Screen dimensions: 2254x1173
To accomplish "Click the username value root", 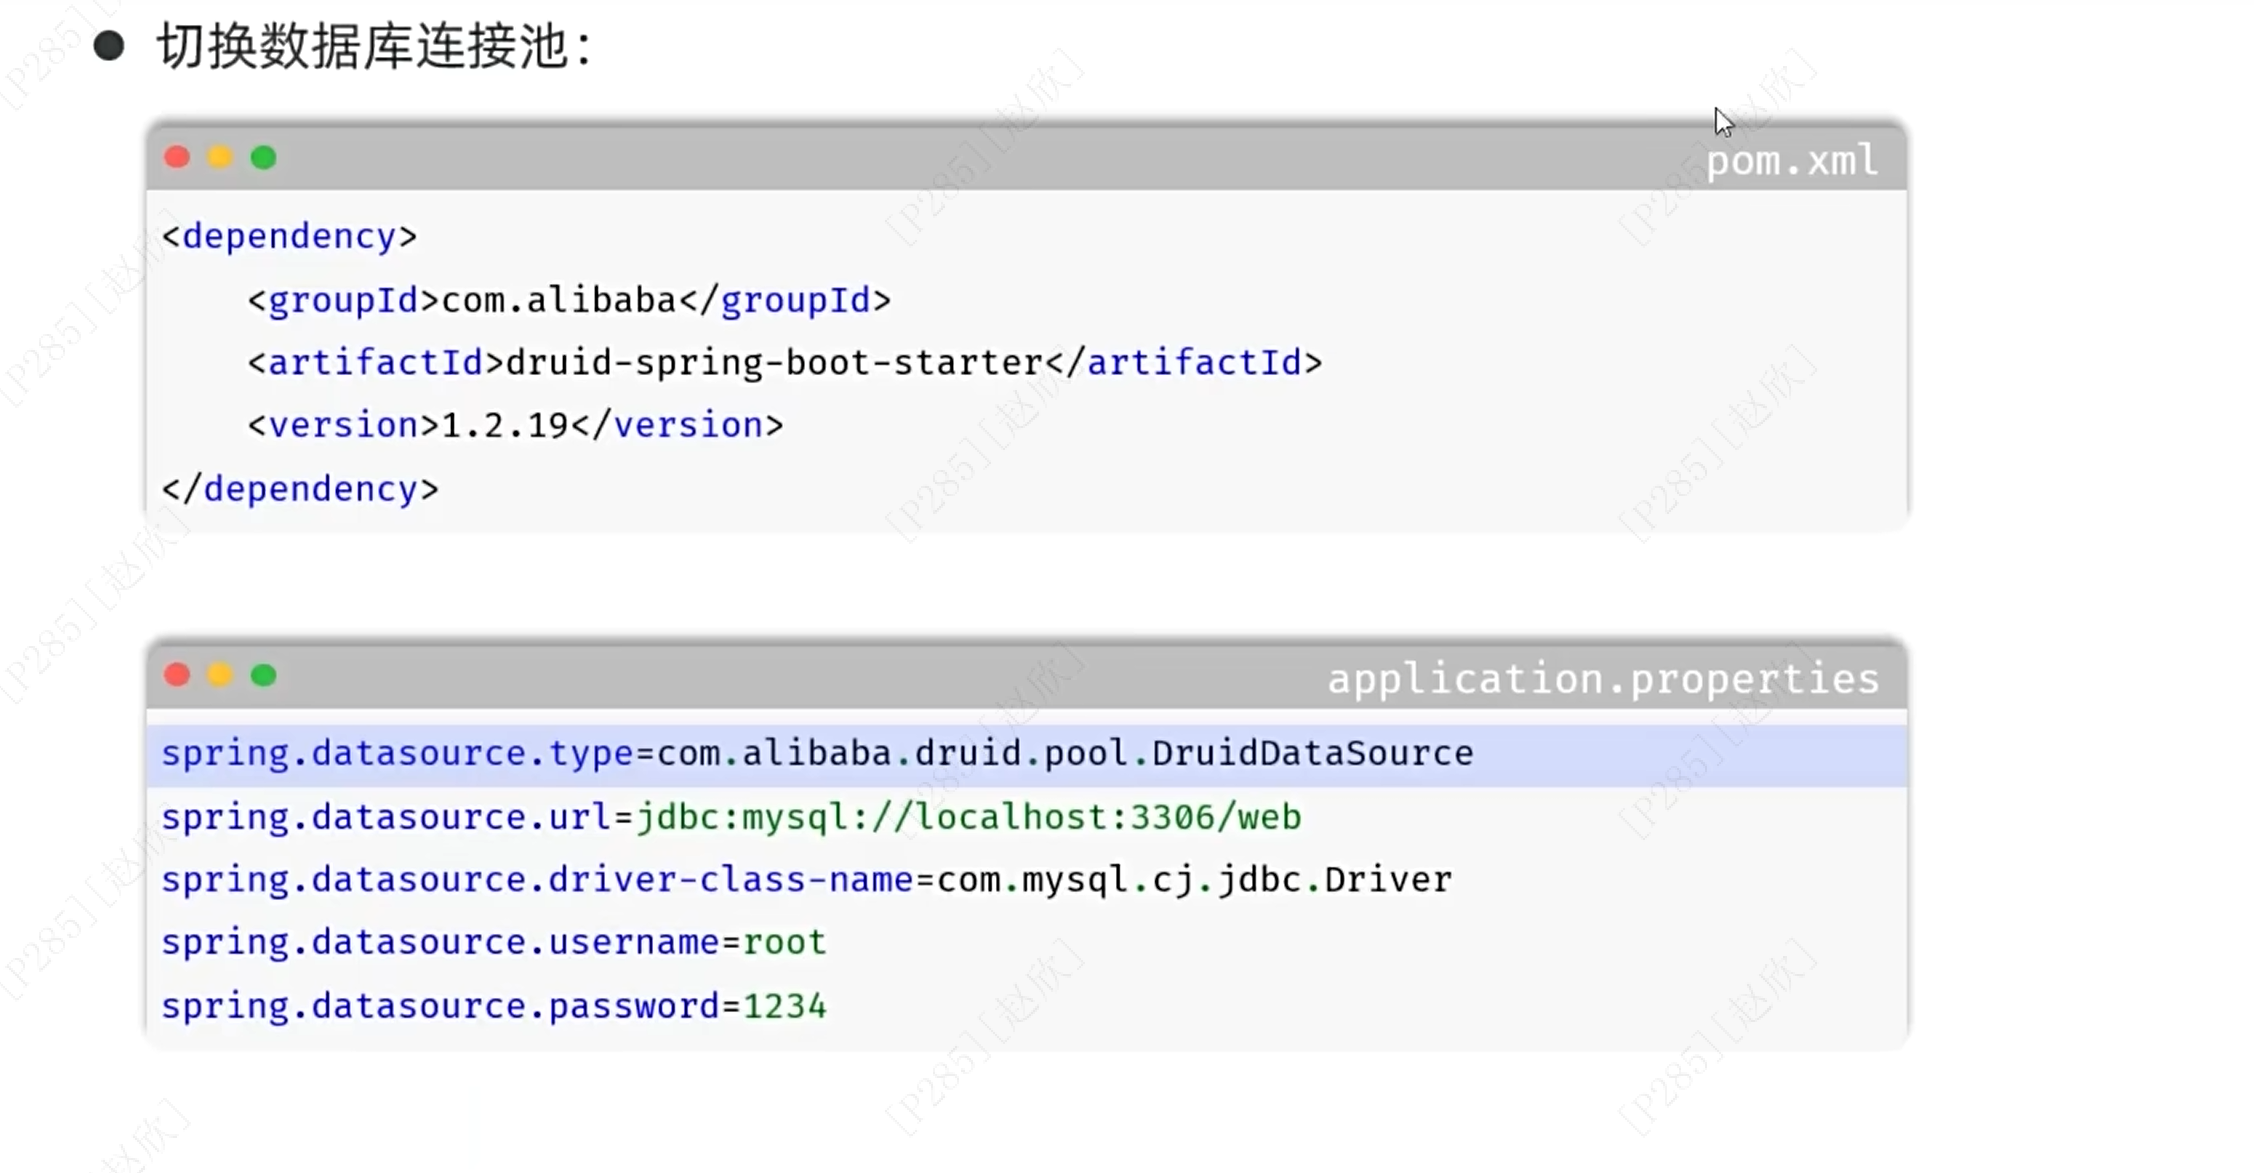I will point(784,943).
